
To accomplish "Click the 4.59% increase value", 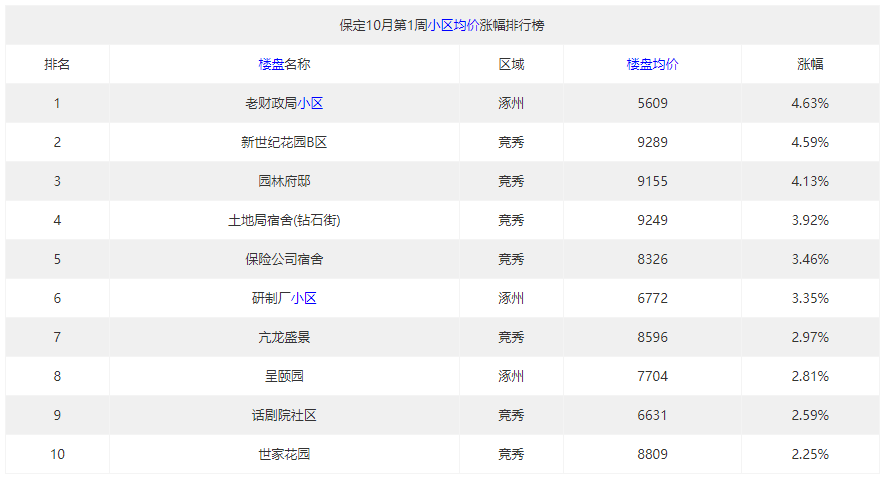I will click(x=810, y=143).
